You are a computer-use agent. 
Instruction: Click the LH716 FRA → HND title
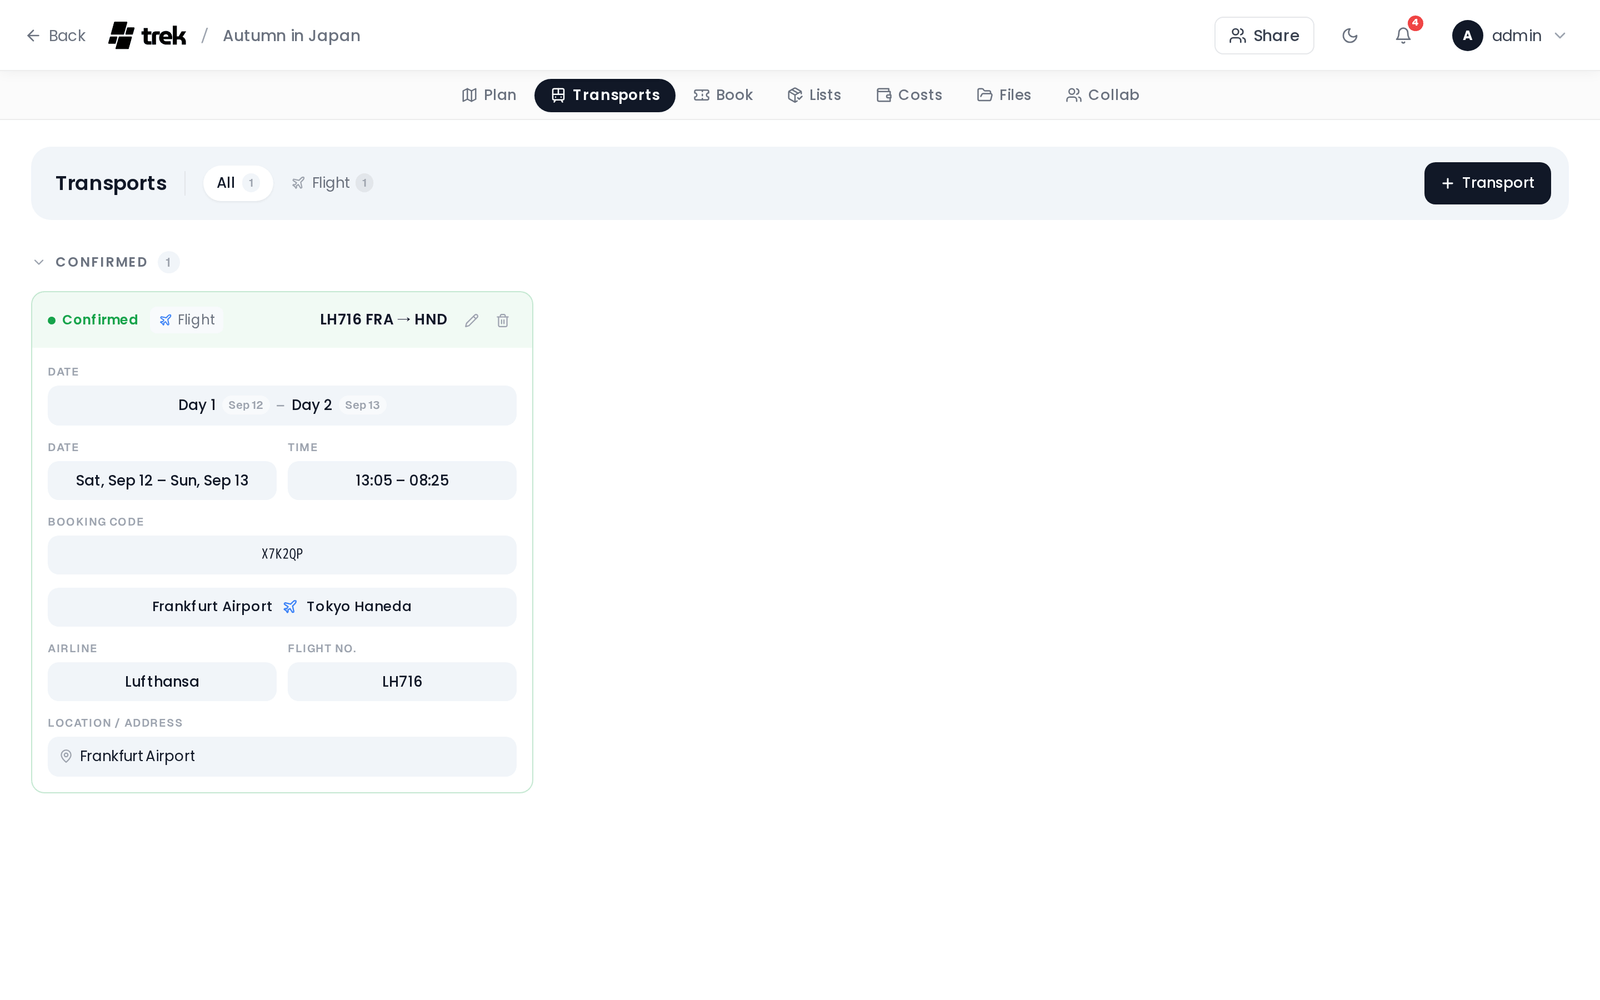[x=383, y=320]
